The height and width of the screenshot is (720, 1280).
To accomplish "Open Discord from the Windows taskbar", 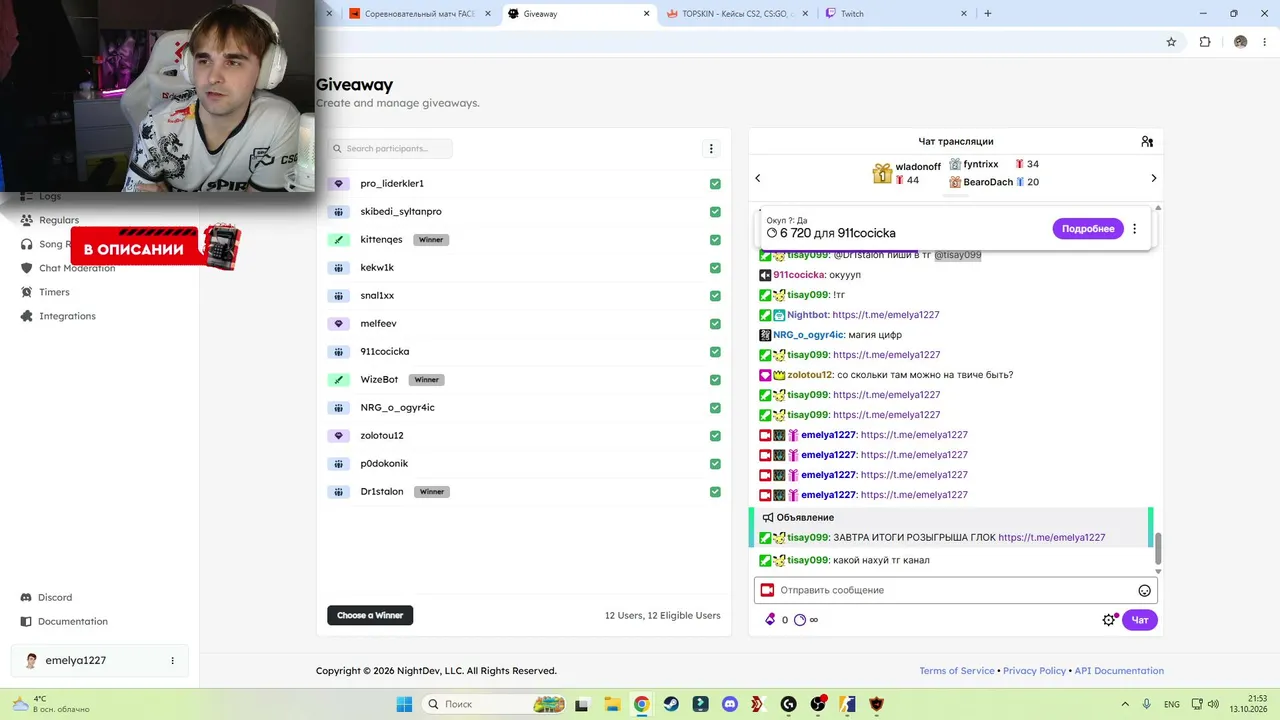I will [729, 704].
